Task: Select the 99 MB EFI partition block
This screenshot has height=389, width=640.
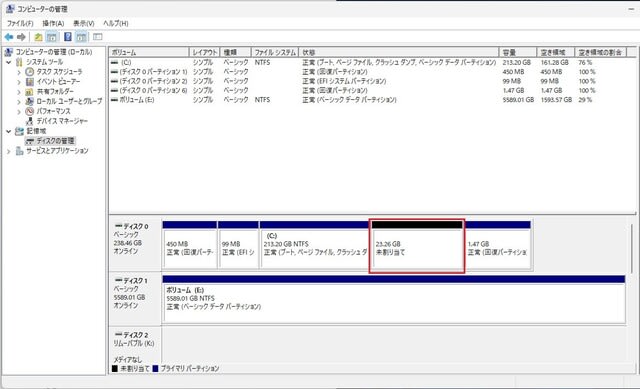Action: 238,245
